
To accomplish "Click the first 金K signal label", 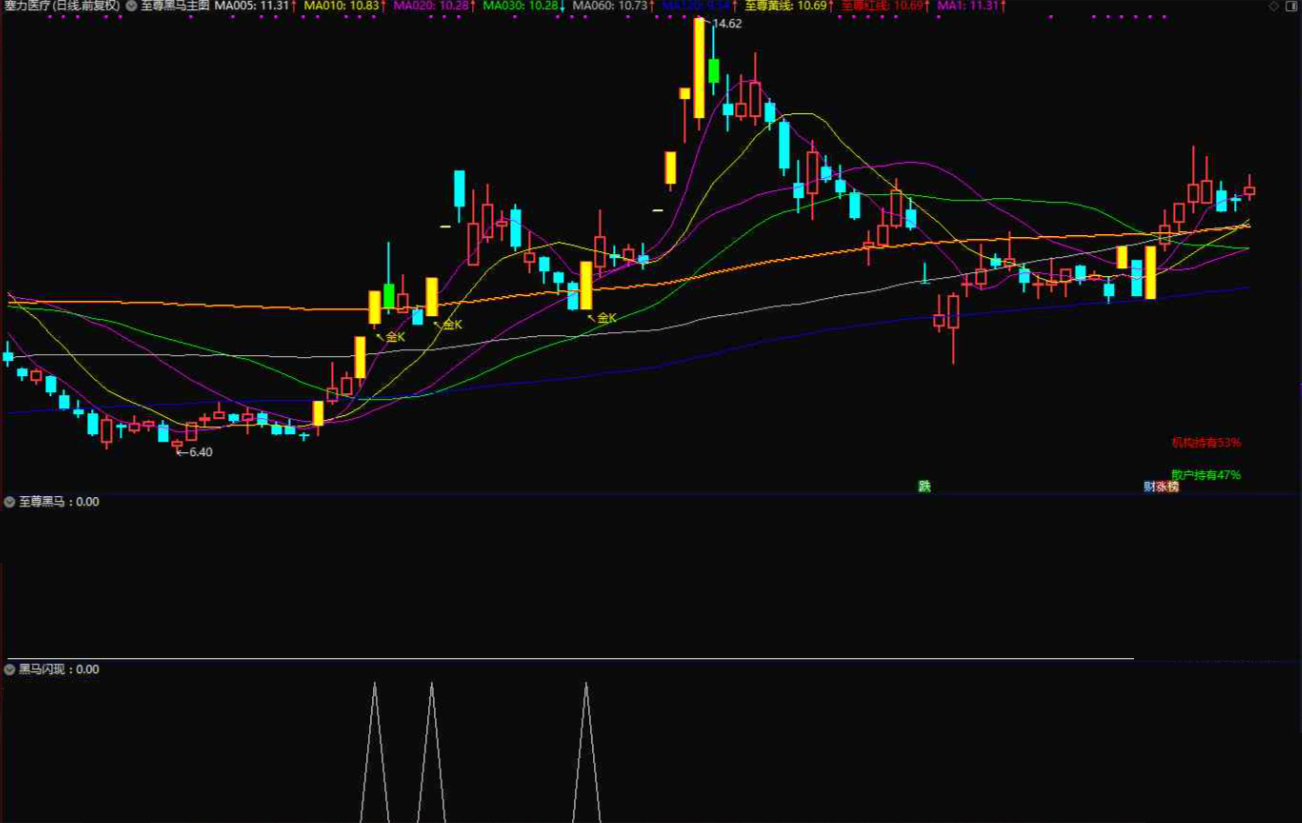I will point(394,337).
